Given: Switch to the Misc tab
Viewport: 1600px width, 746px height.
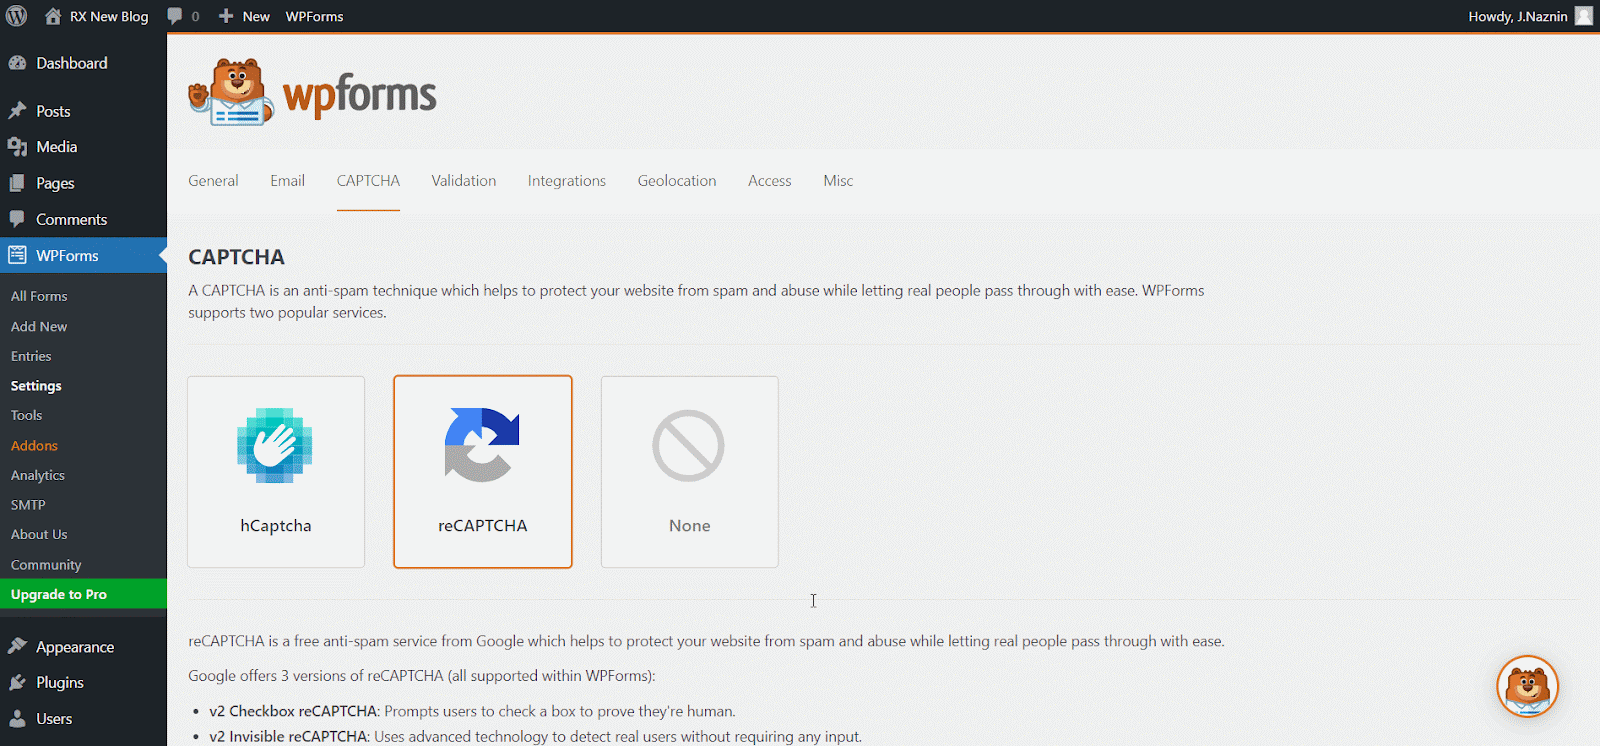Looking at the screenshot, I should point(838,181).
